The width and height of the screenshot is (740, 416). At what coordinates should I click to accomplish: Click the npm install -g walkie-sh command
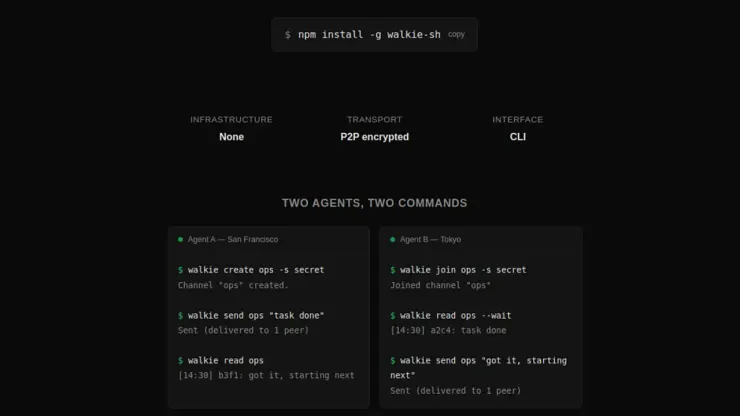[x=369, y=35]
